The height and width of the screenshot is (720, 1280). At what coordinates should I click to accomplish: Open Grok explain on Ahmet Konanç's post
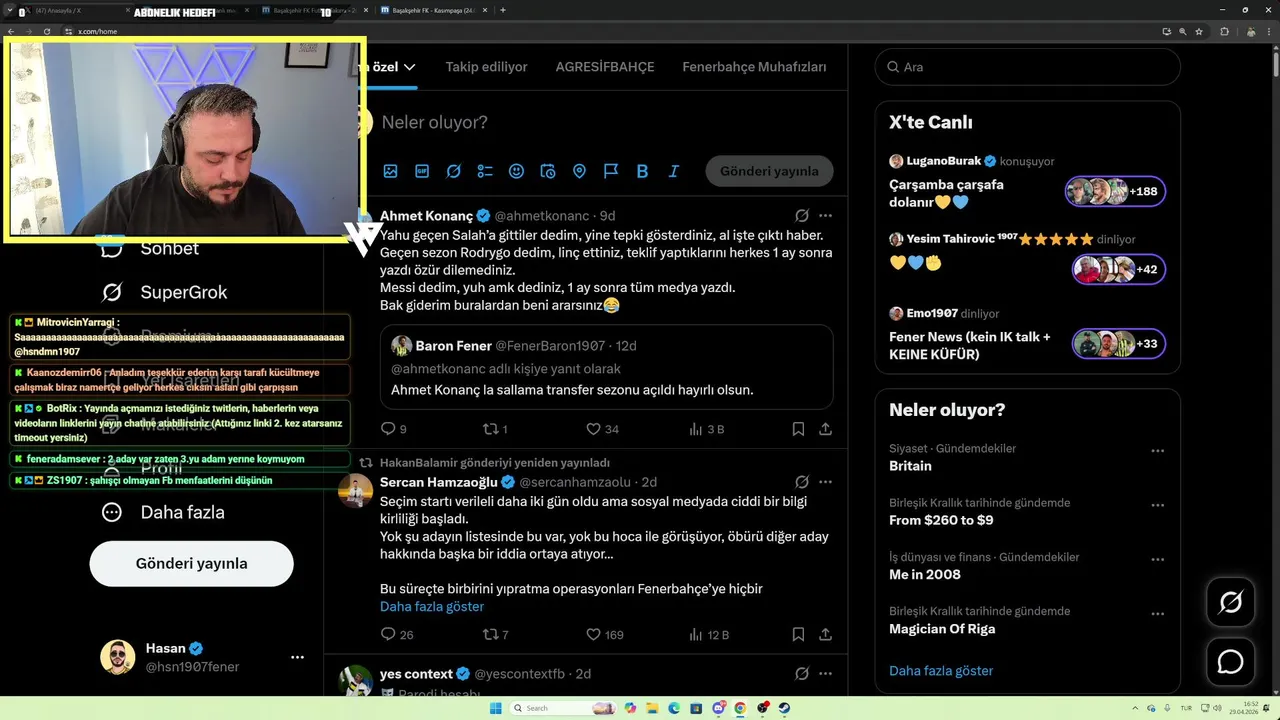click(802, 216)
